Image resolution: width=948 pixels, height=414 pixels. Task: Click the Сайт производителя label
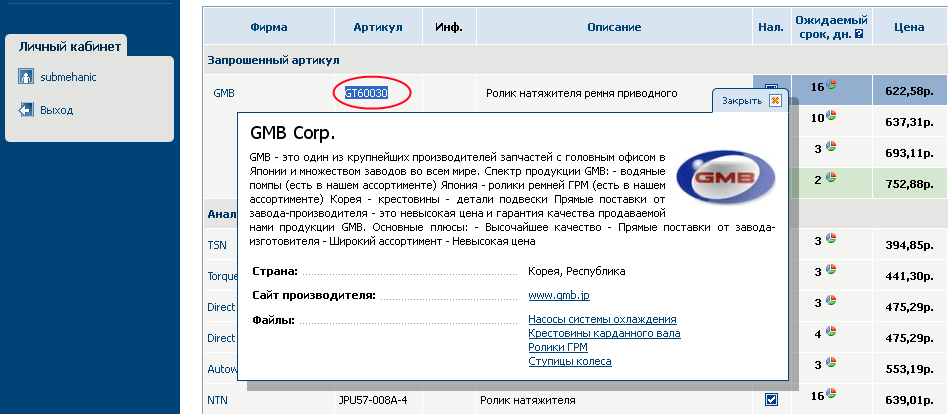coord(314,296)
